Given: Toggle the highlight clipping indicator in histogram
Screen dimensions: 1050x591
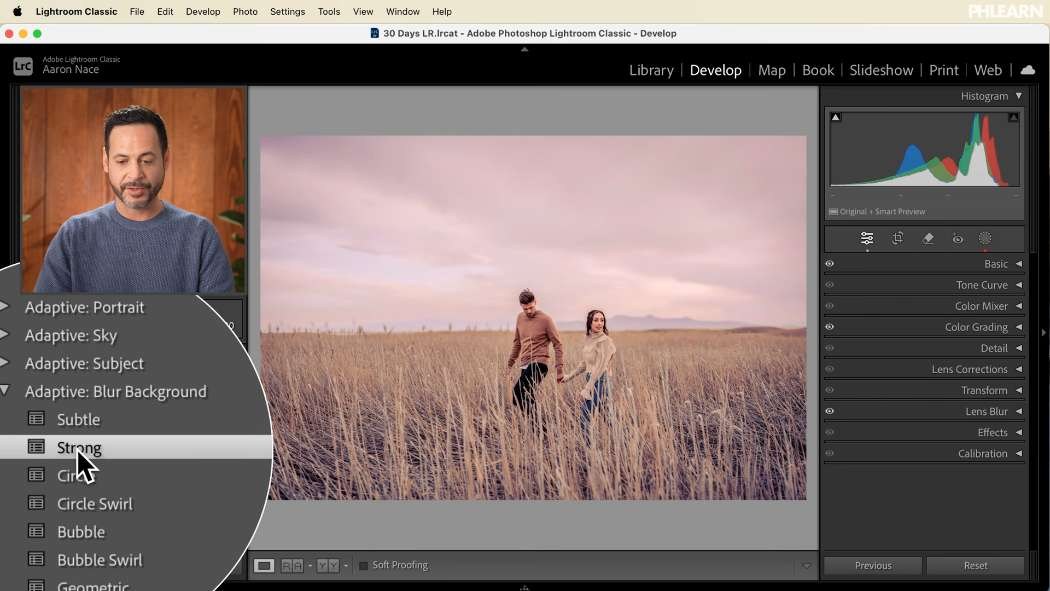Looking at the screenshot, I should [1013, 117].
